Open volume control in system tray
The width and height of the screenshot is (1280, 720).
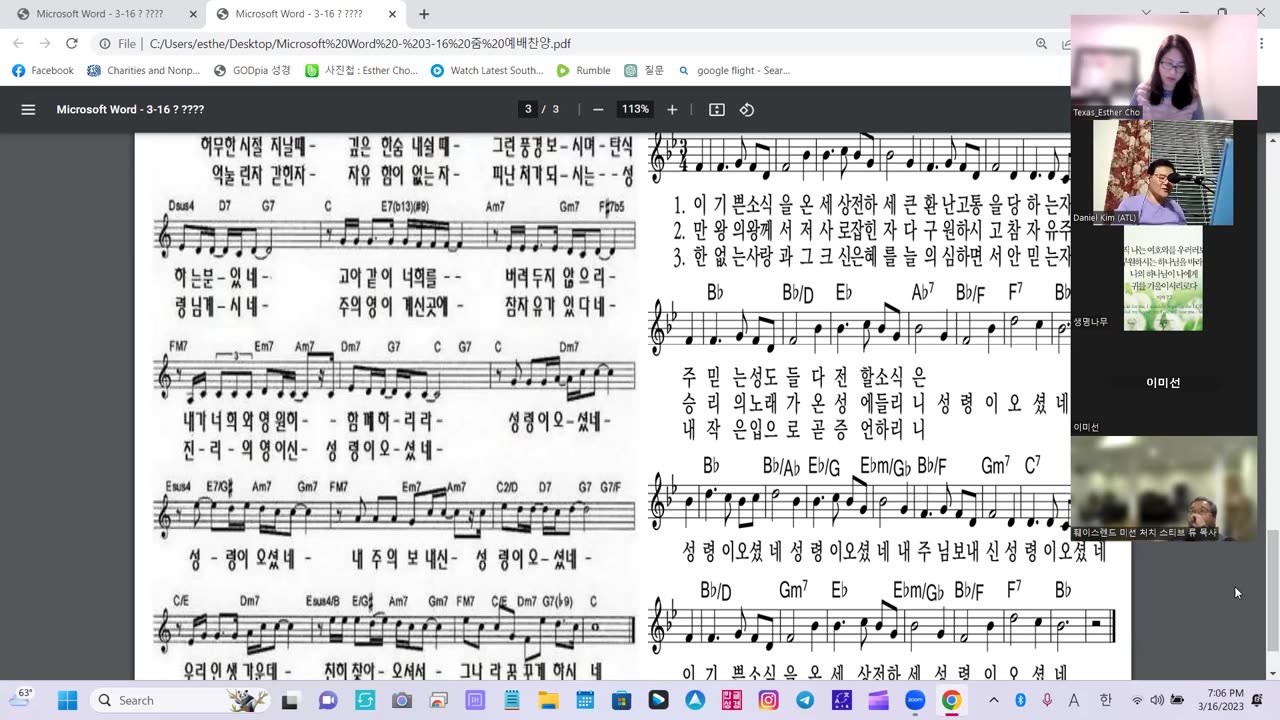[x=1157, y=700]
